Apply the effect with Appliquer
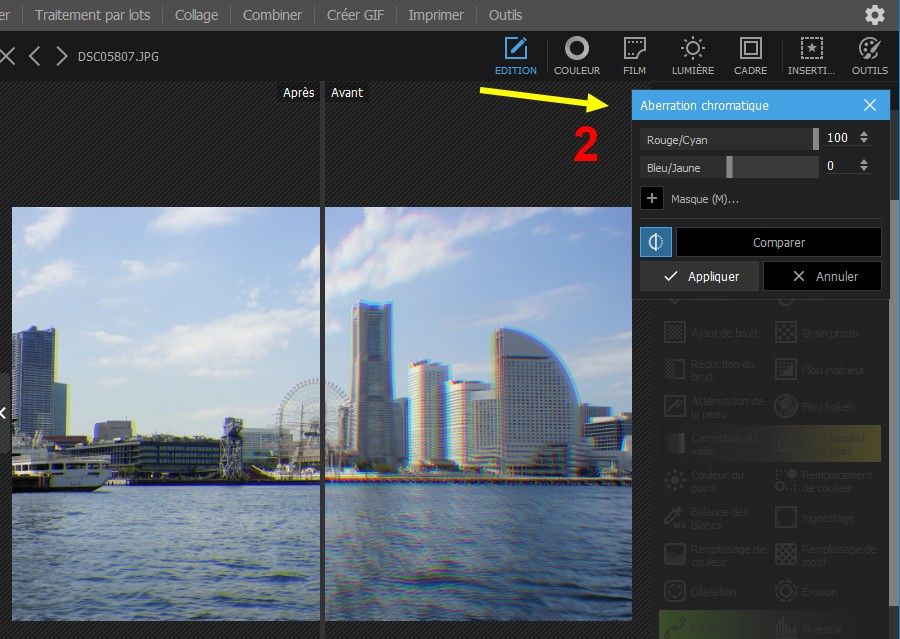Image resolution: width=900 pixels, height=639 pixels. 699,276
